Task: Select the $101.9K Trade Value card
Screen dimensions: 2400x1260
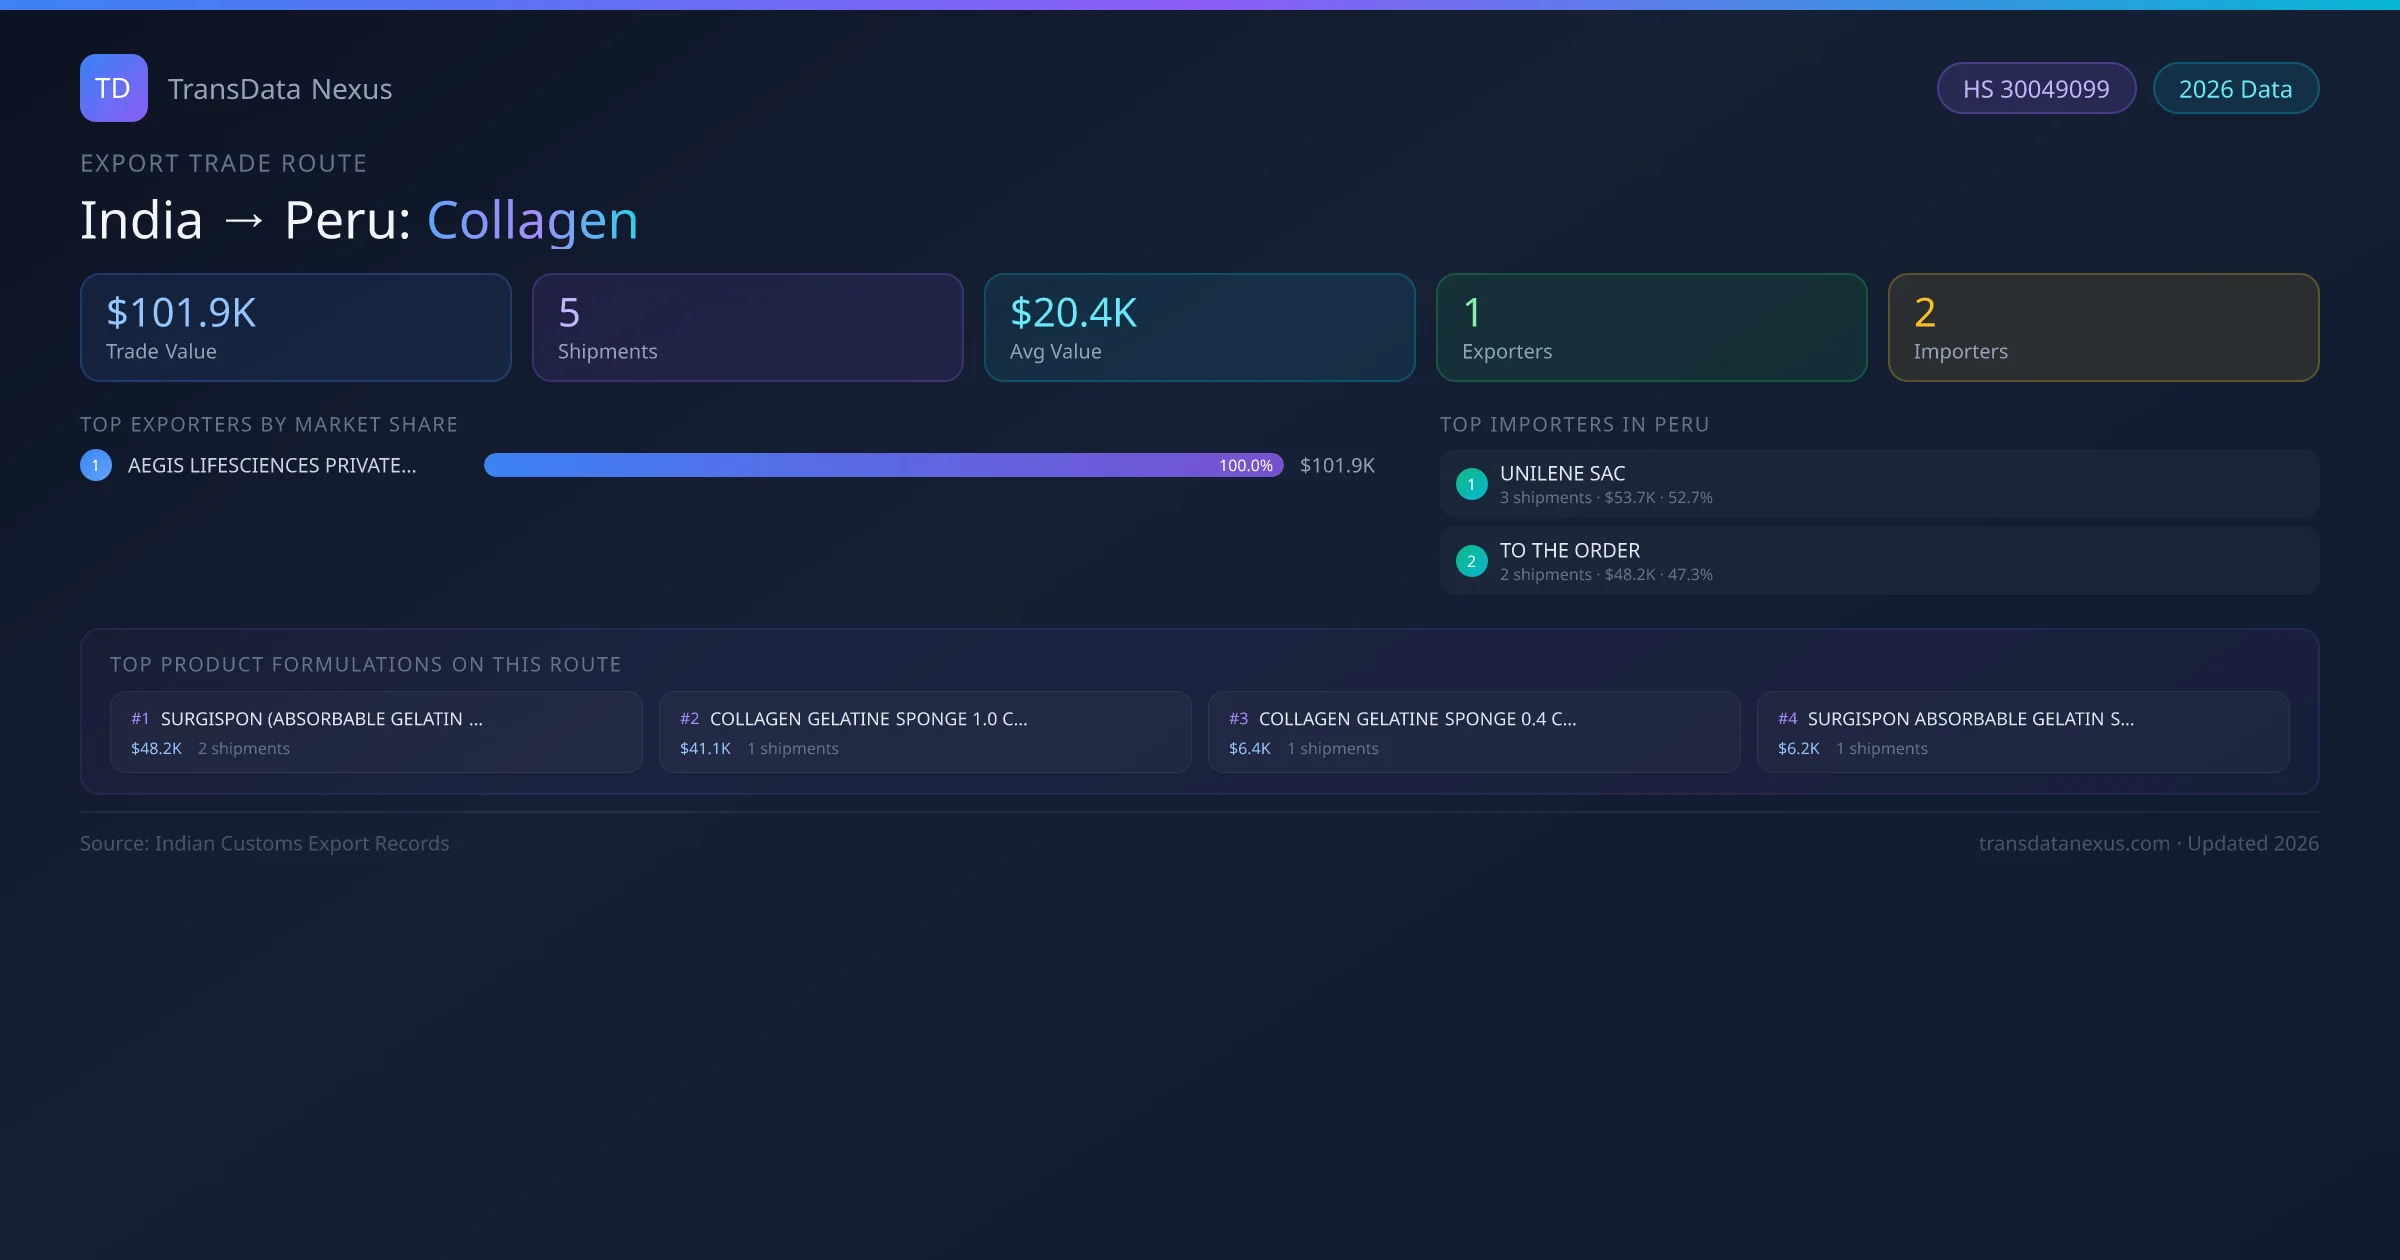Action: coord(295,328)
